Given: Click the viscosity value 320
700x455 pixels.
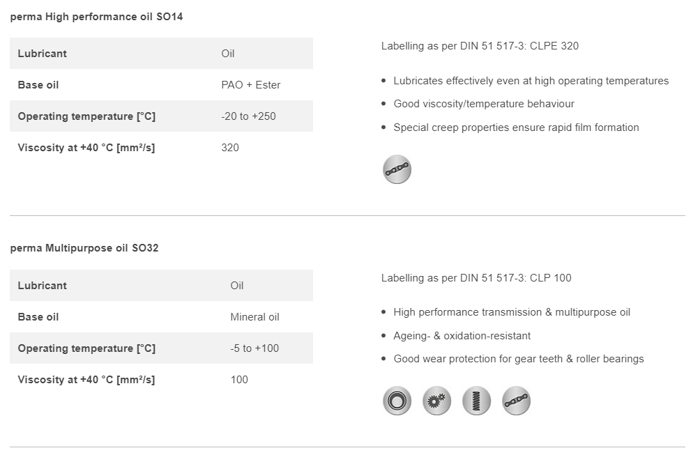Looking at the screenshot, I should point(230,148).
